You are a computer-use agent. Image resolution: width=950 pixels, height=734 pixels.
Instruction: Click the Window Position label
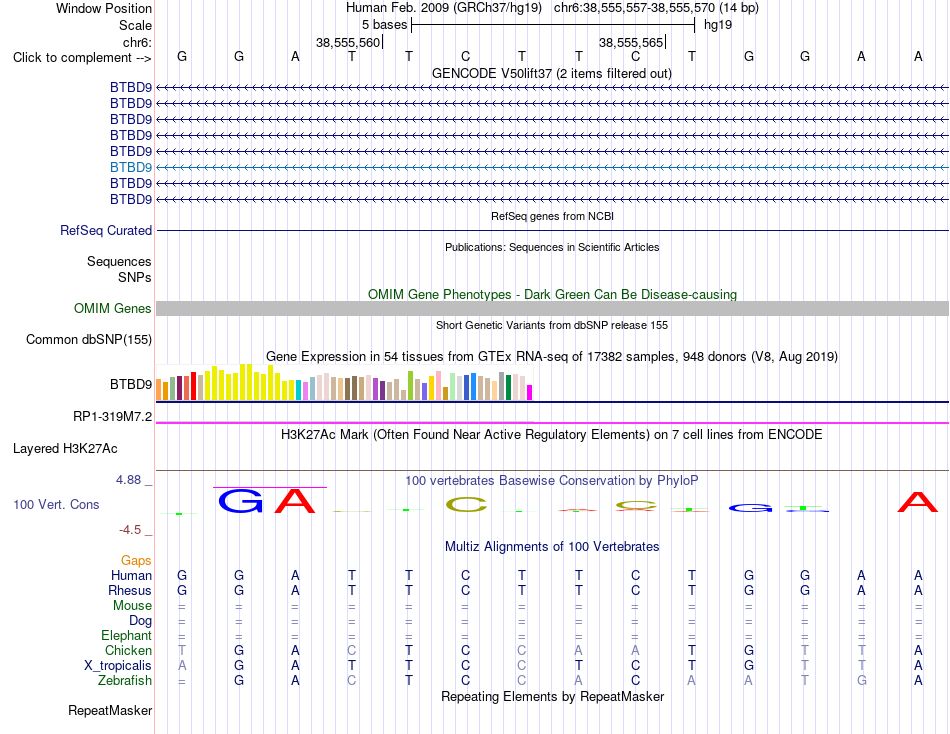coord(104,8)
